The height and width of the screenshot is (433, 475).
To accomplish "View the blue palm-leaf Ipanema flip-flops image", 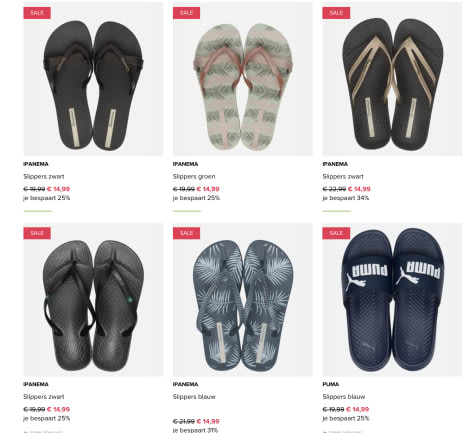I will click(243, 300).
